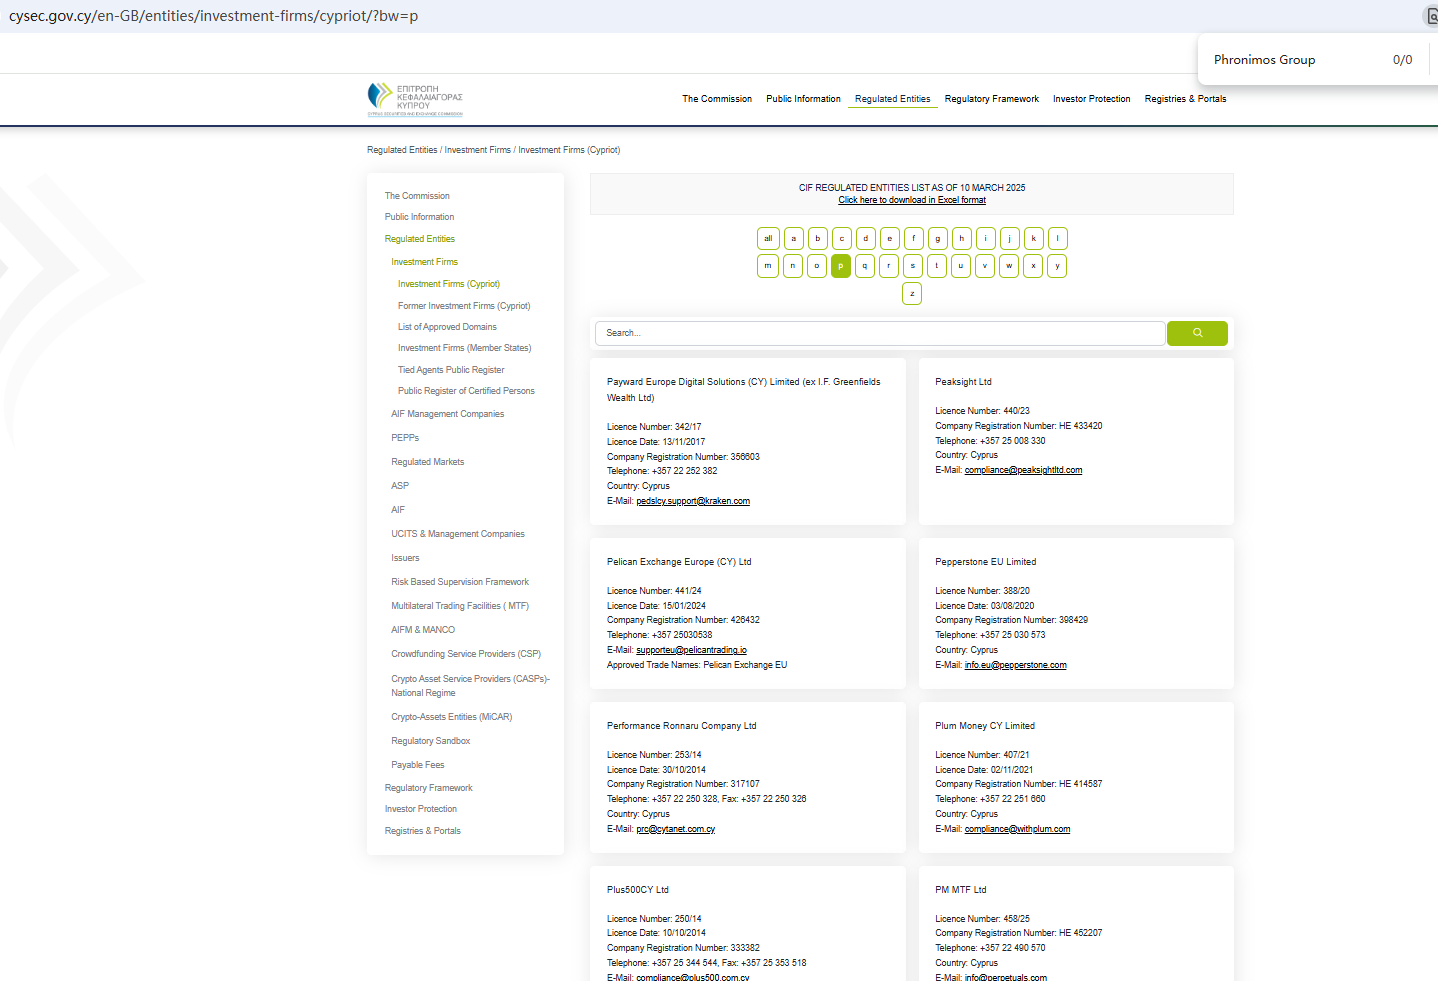
Task: Click Peaksight compliance email link
Action: 1023,470
